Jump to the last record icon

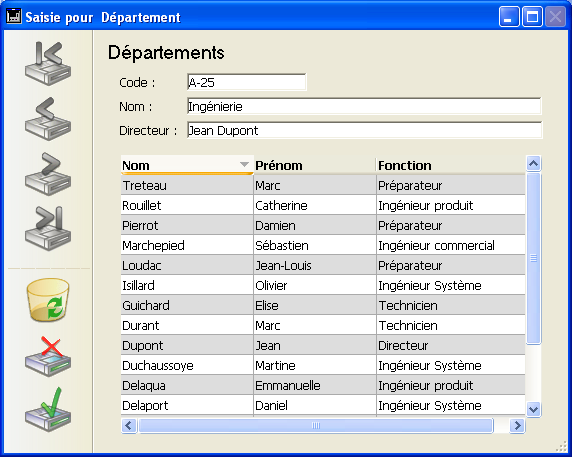click(x=48, y=228)
